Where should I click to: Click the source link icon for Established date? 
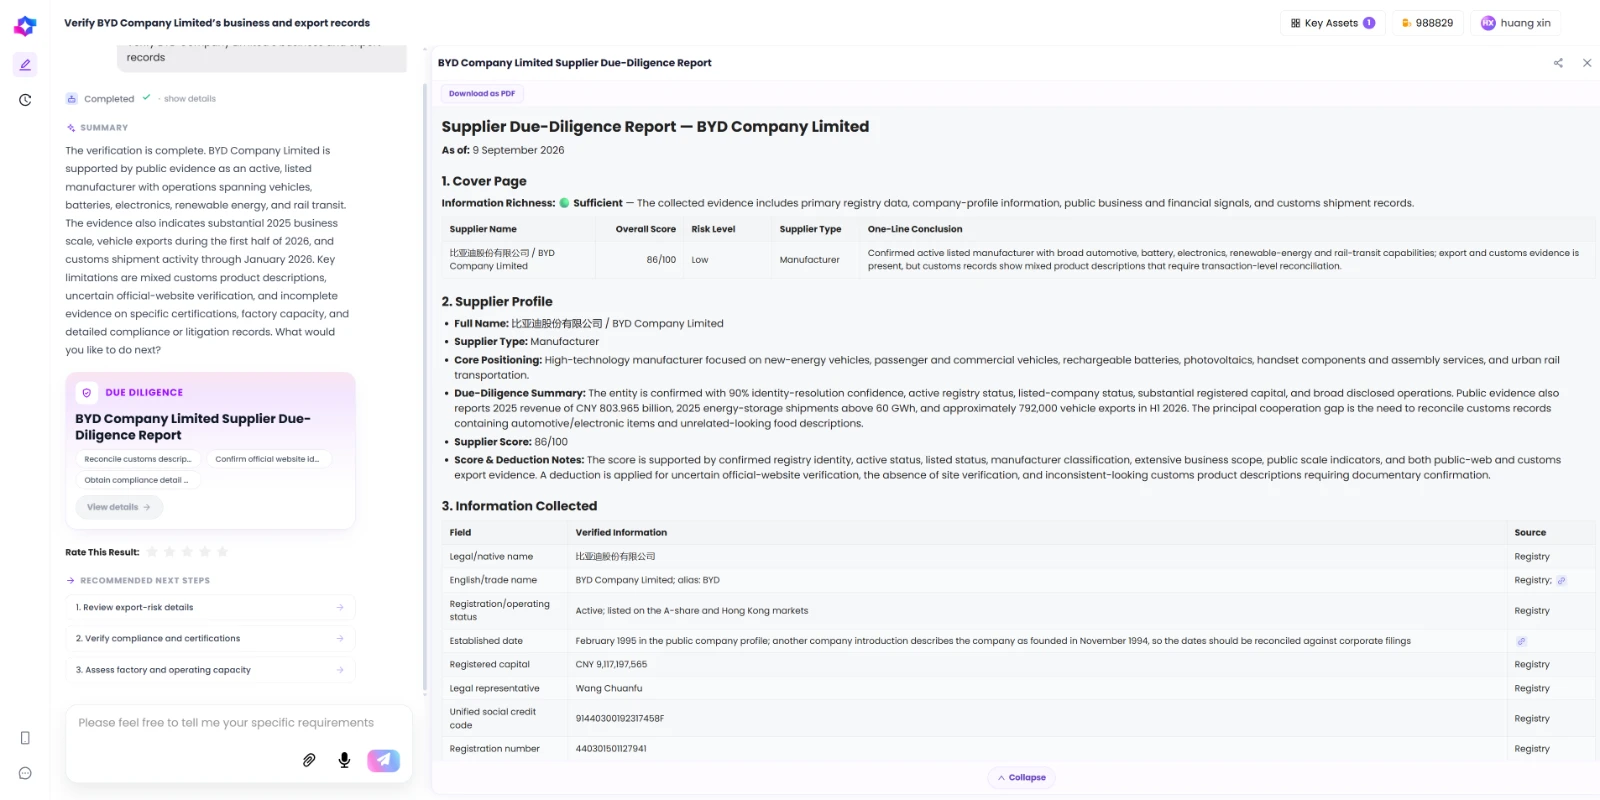[1521, 641]
